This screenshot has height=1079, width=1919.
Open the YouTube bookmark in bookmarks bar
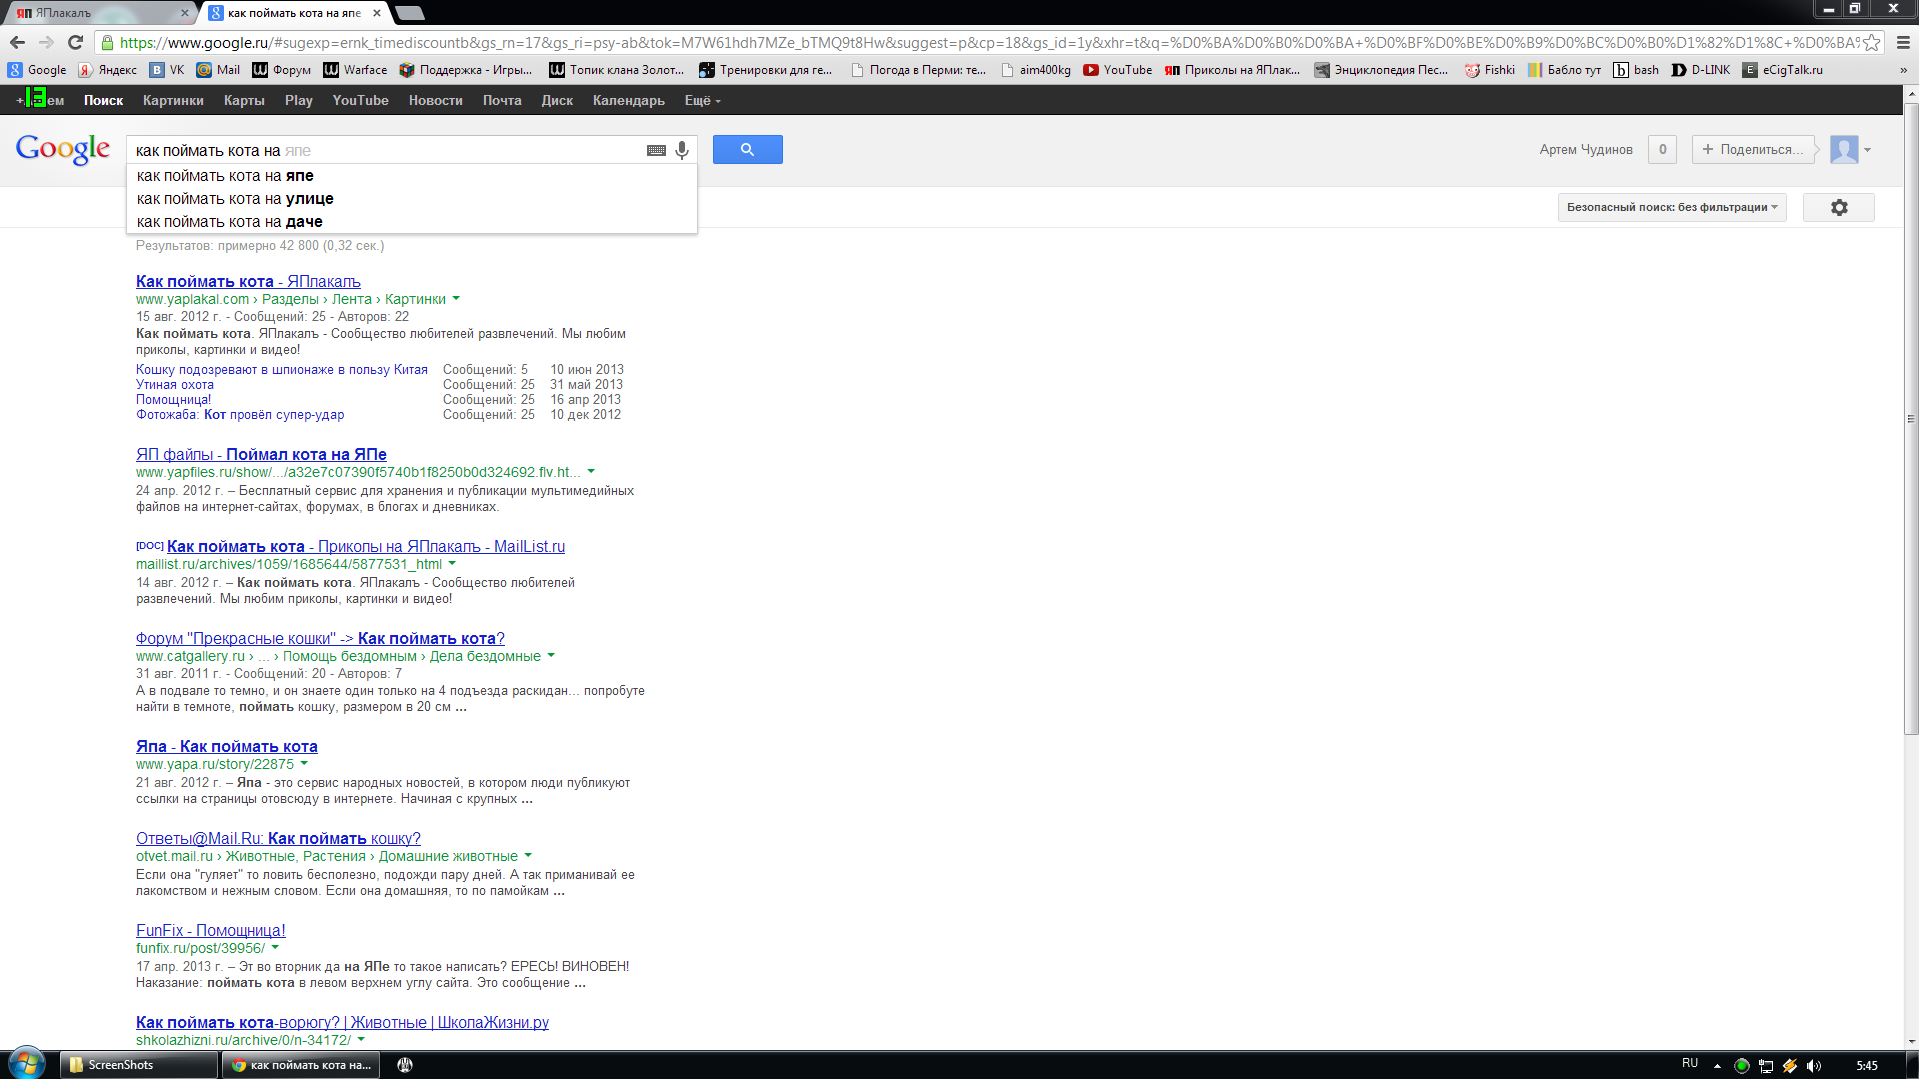coord(1117,70)
